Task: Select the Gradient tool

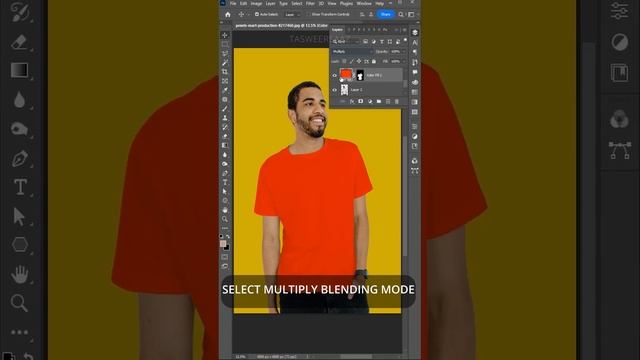Action: pyautogui.click(x=225, y=145)
